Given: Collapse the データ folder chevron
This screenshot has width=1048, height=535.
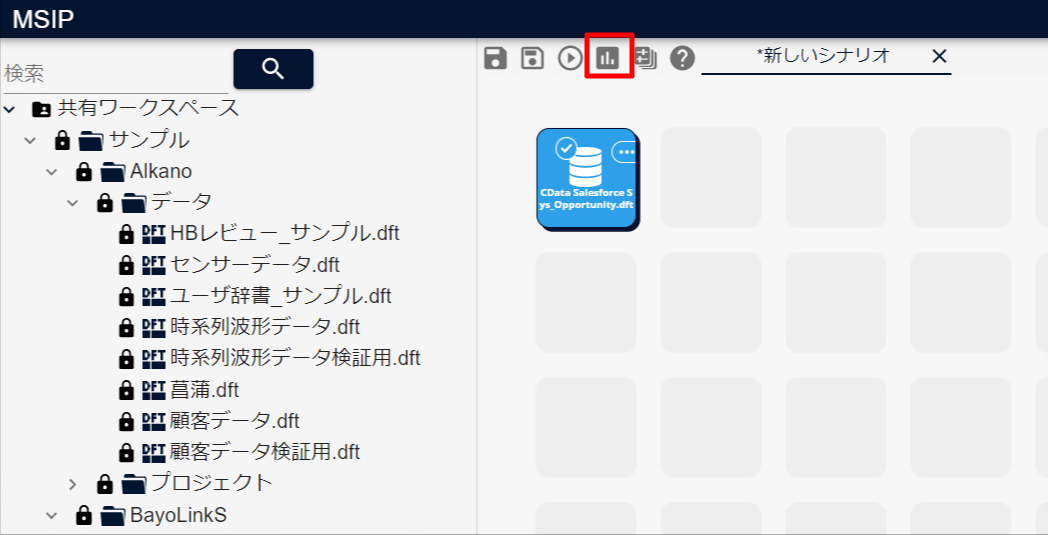Looking at the screenshot, I should (73, 203).
